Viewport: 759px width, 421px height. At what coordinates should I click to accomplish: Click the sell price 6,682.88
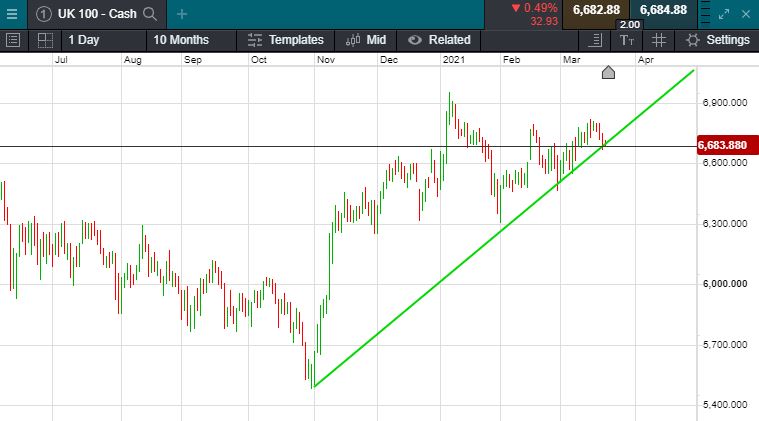[595, 10]
